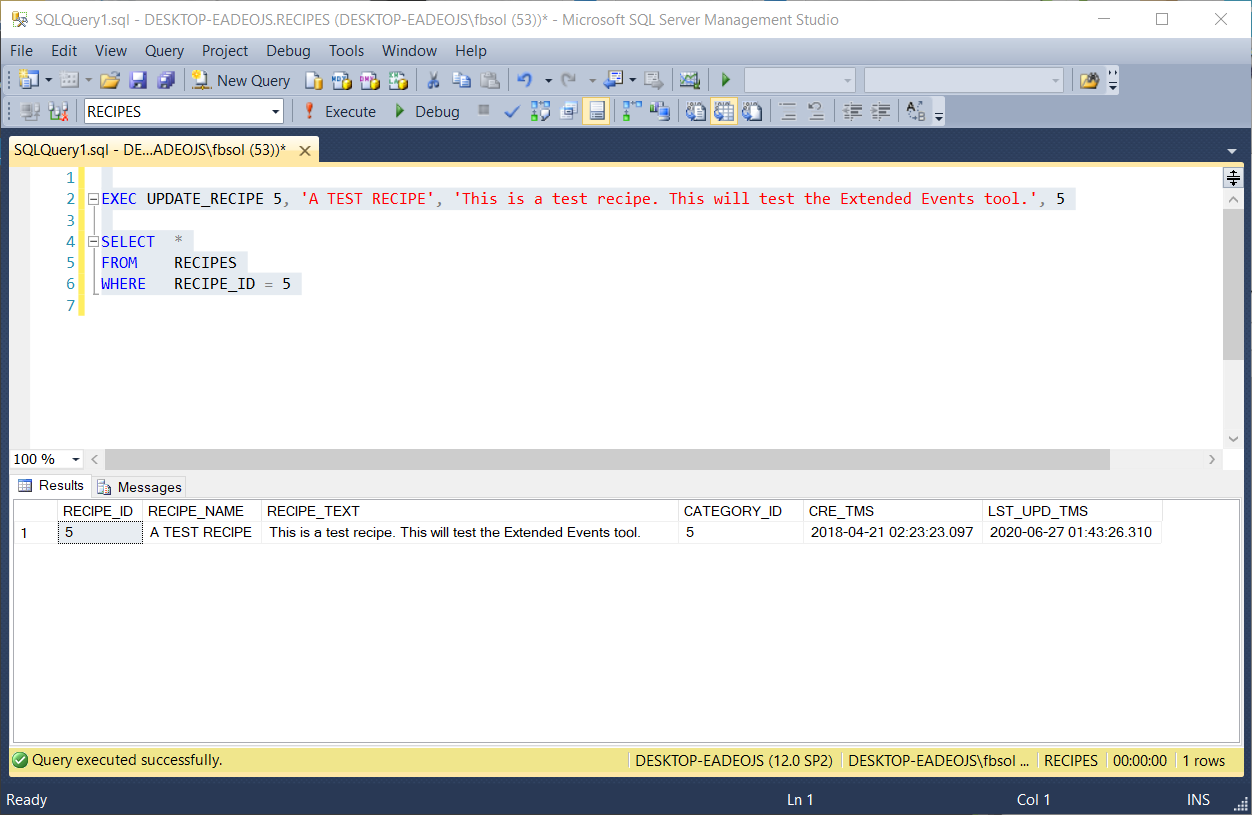Viewport: 1252px width, 815px height.
Task: Toggle Include Client Statistics
Action: 659,111
